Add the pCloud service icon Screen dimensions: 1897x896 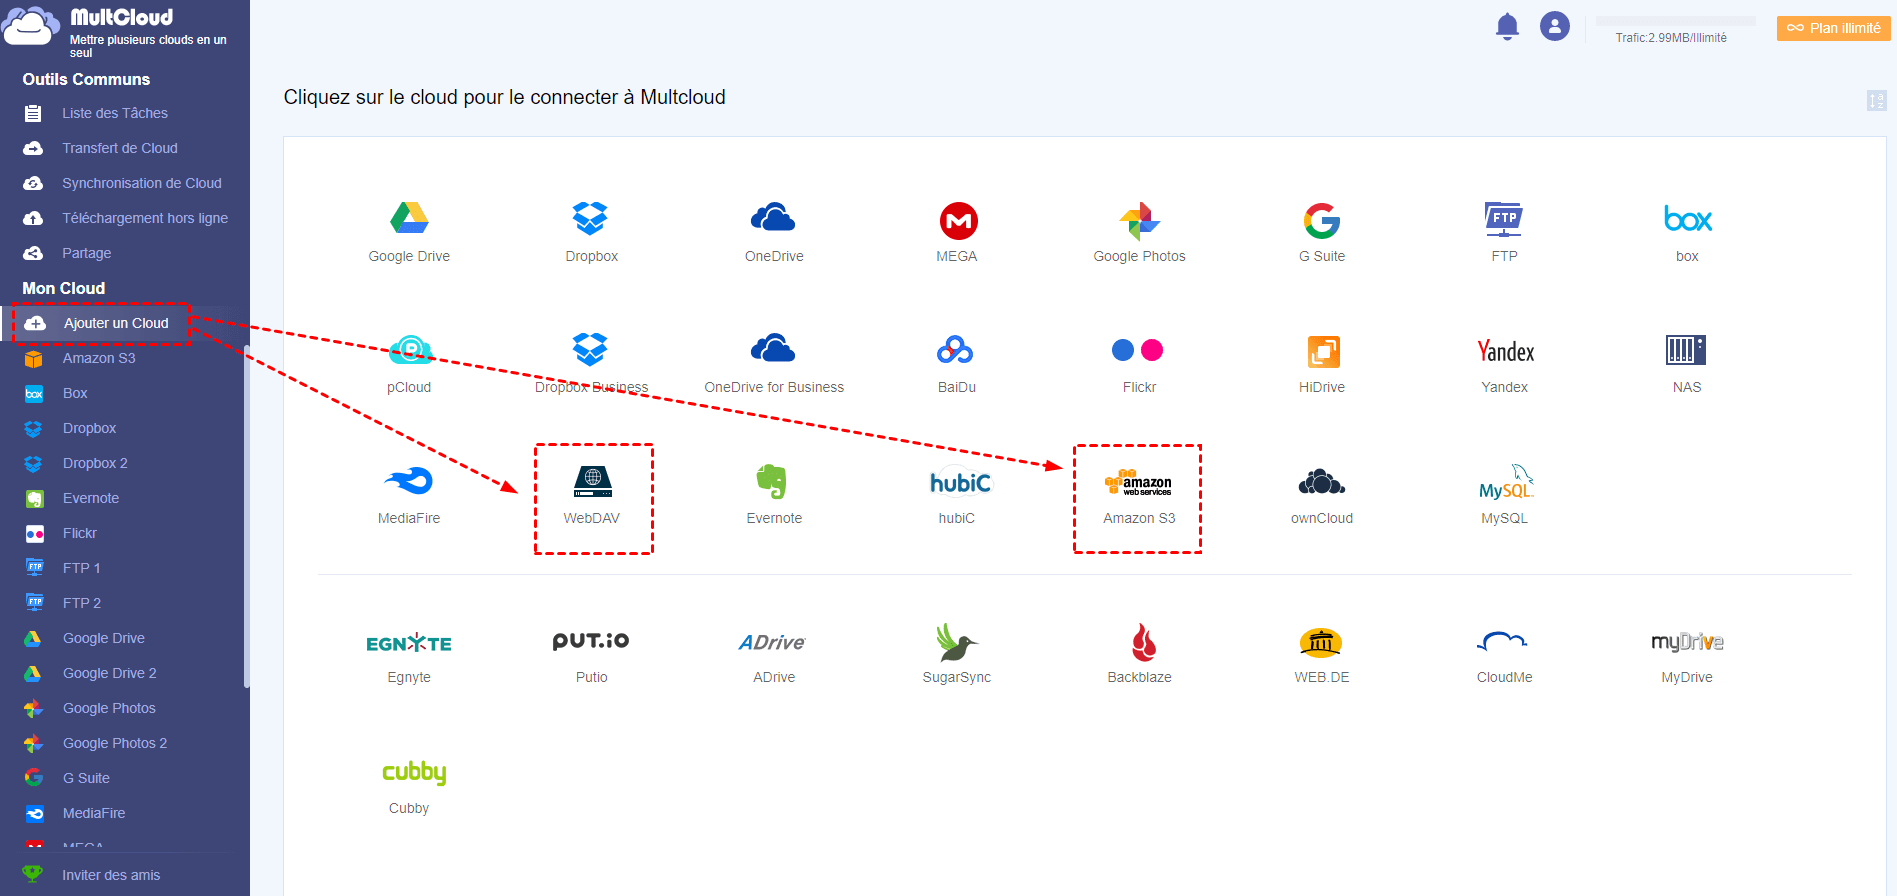410,350
